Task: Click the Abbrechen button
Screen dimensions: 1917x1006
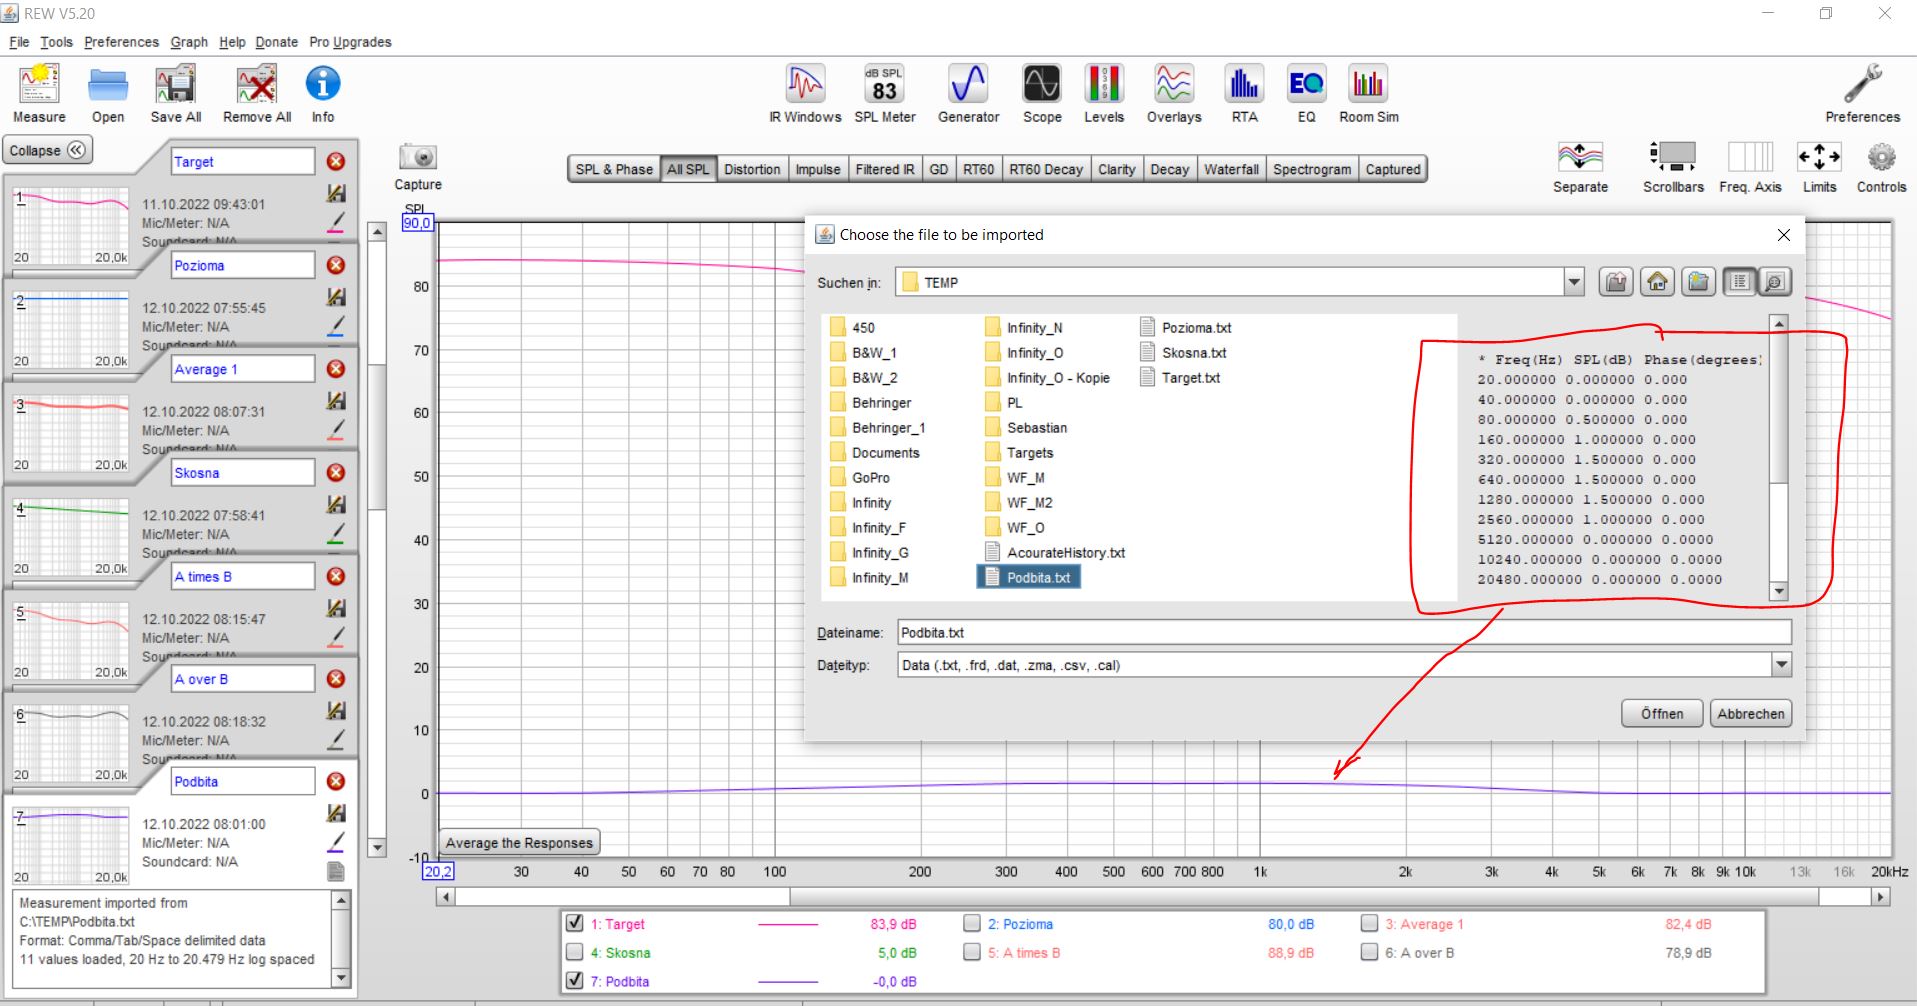Action: 1751,713
